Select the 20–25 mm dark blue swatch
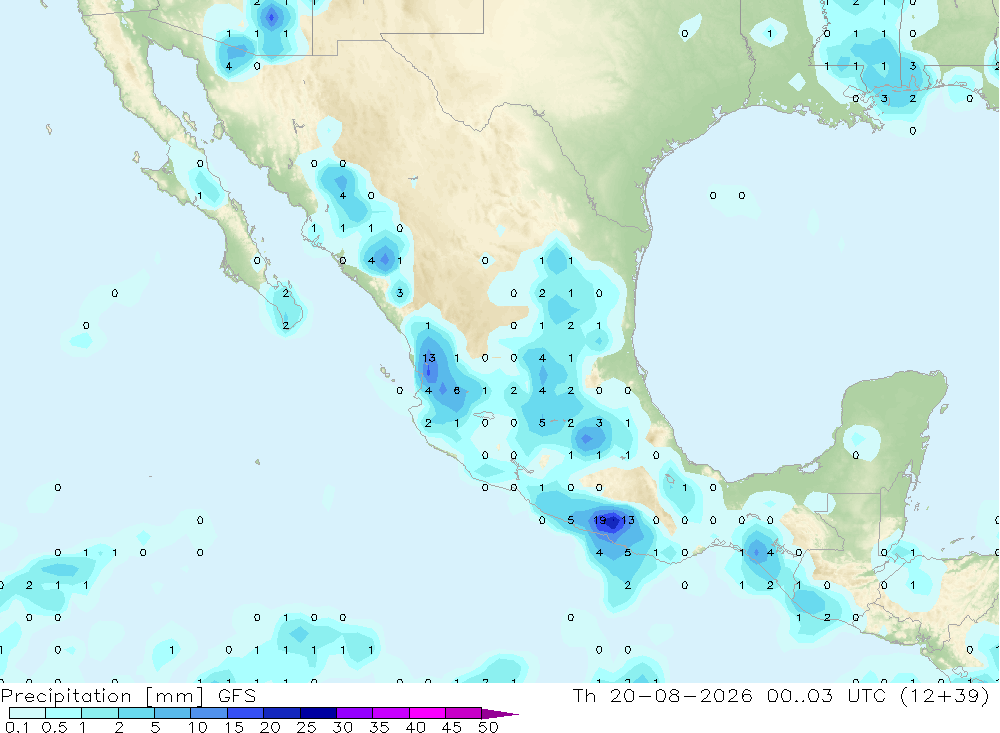The height and width of the screenshot is (733, 1000). point(282,713)
